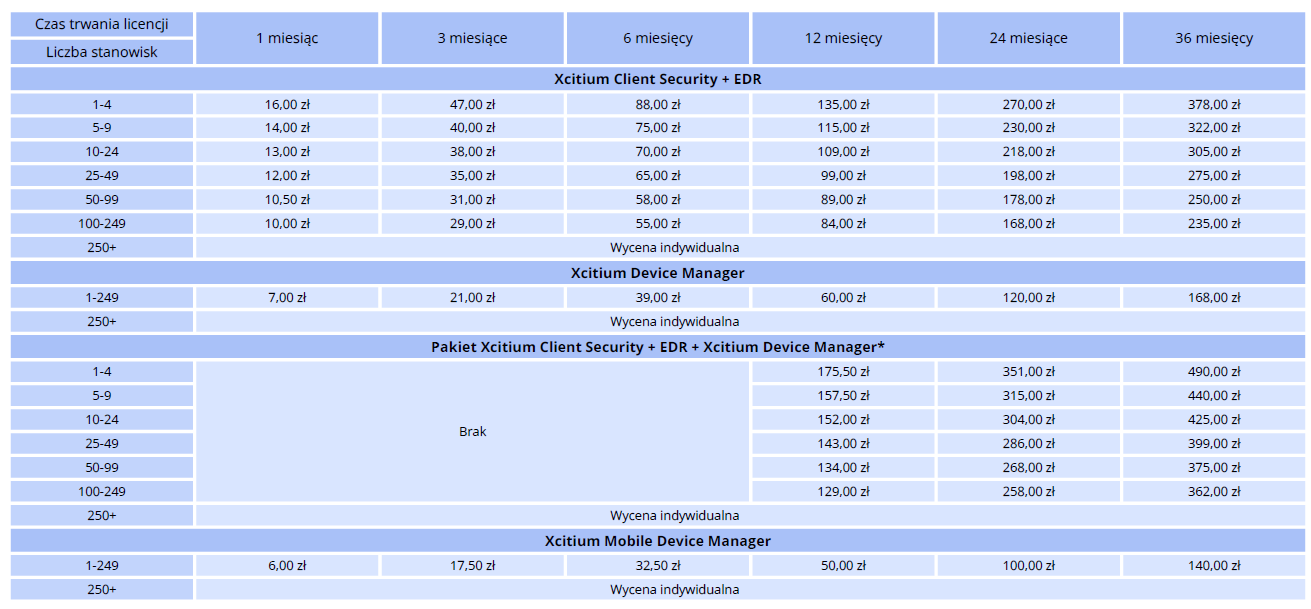Screen dimensions: 1311x609
Task: Select the "Xcitium Mobile Device Manager" section heading
Action: tap(657, 541)
